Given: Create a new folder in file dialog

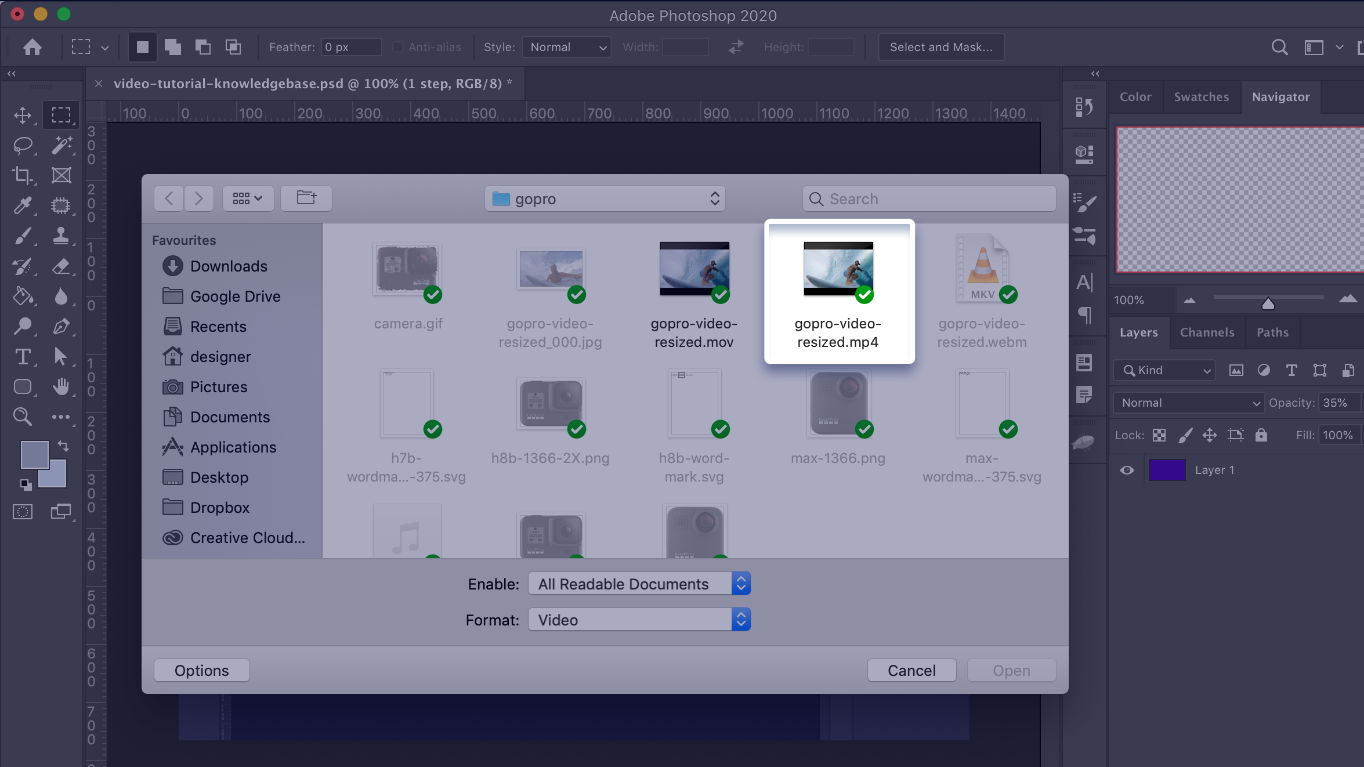Looking at the screenshot, I should (x=306, y=198).
